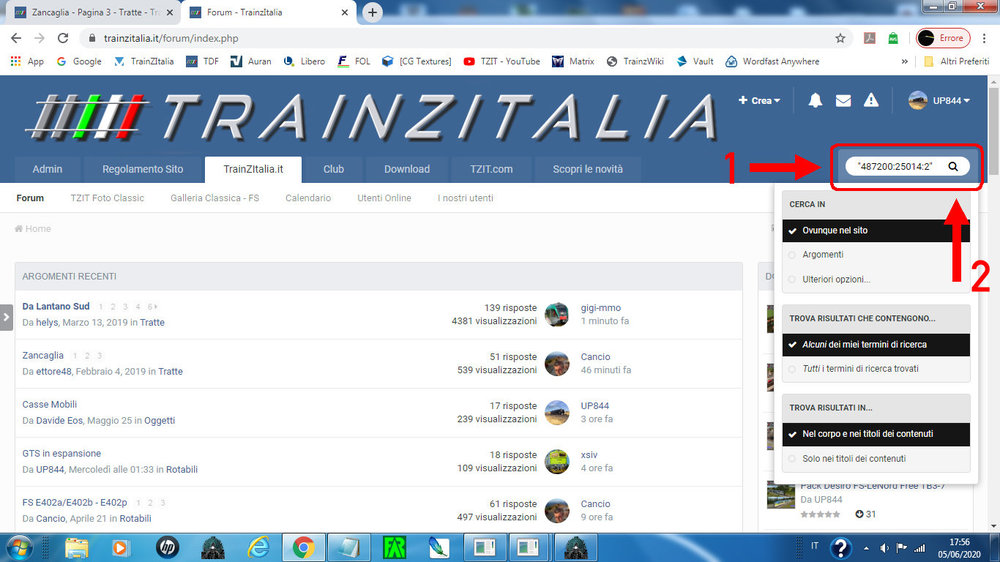Open the 'GTS in espansione' topic

62,454
